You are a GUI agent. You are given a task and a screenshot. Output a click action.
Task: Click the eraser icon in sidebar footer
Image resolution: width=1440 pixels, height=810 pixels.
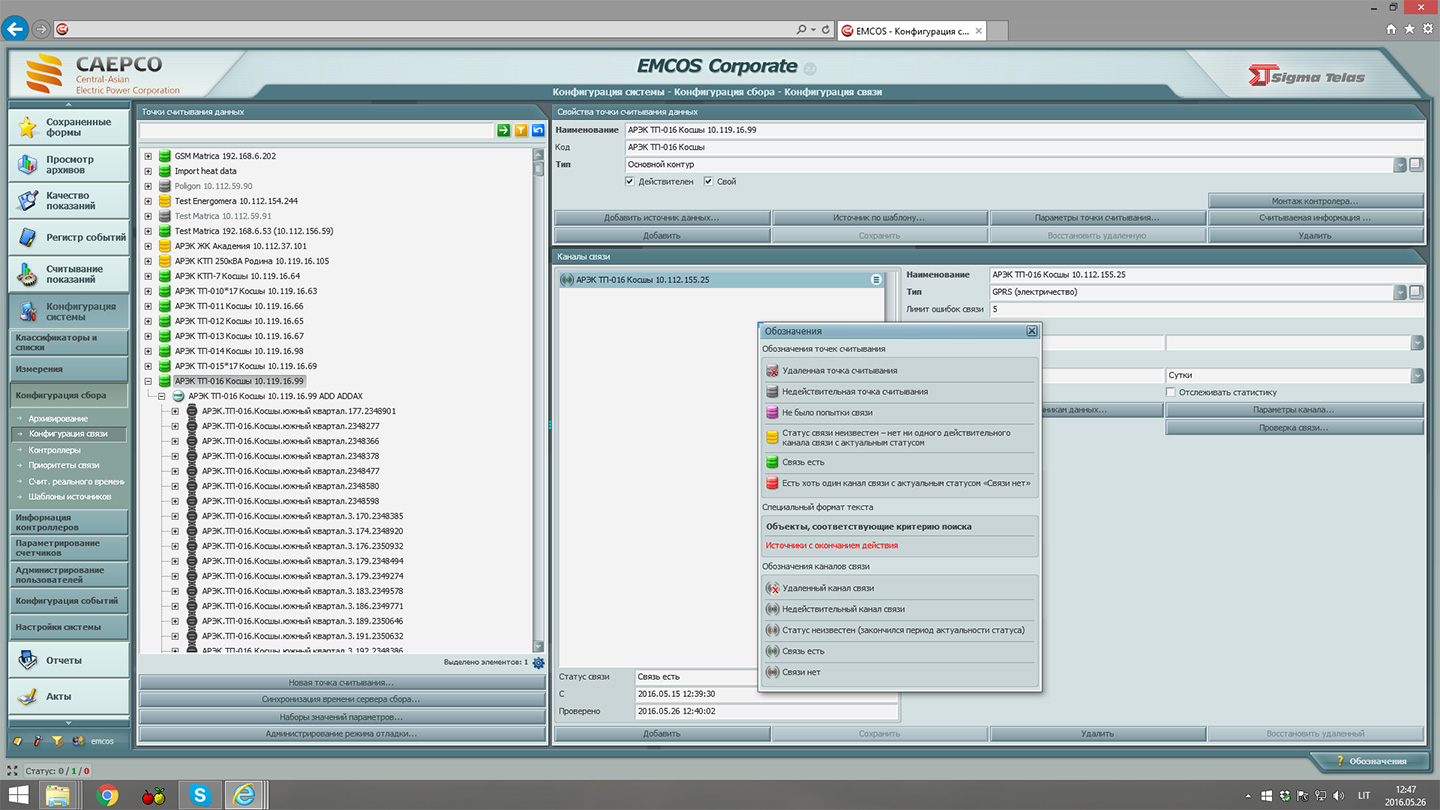[x=17, y=741]
